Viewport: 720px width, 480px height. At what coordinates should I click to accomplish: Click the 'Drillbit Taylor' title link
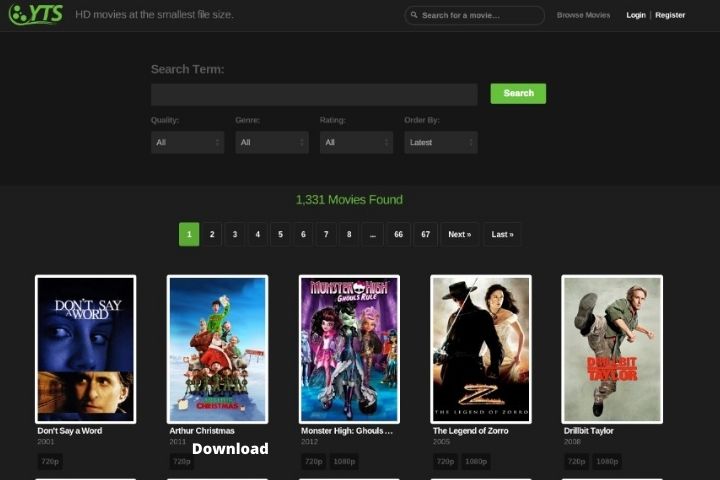pos(589,431)
